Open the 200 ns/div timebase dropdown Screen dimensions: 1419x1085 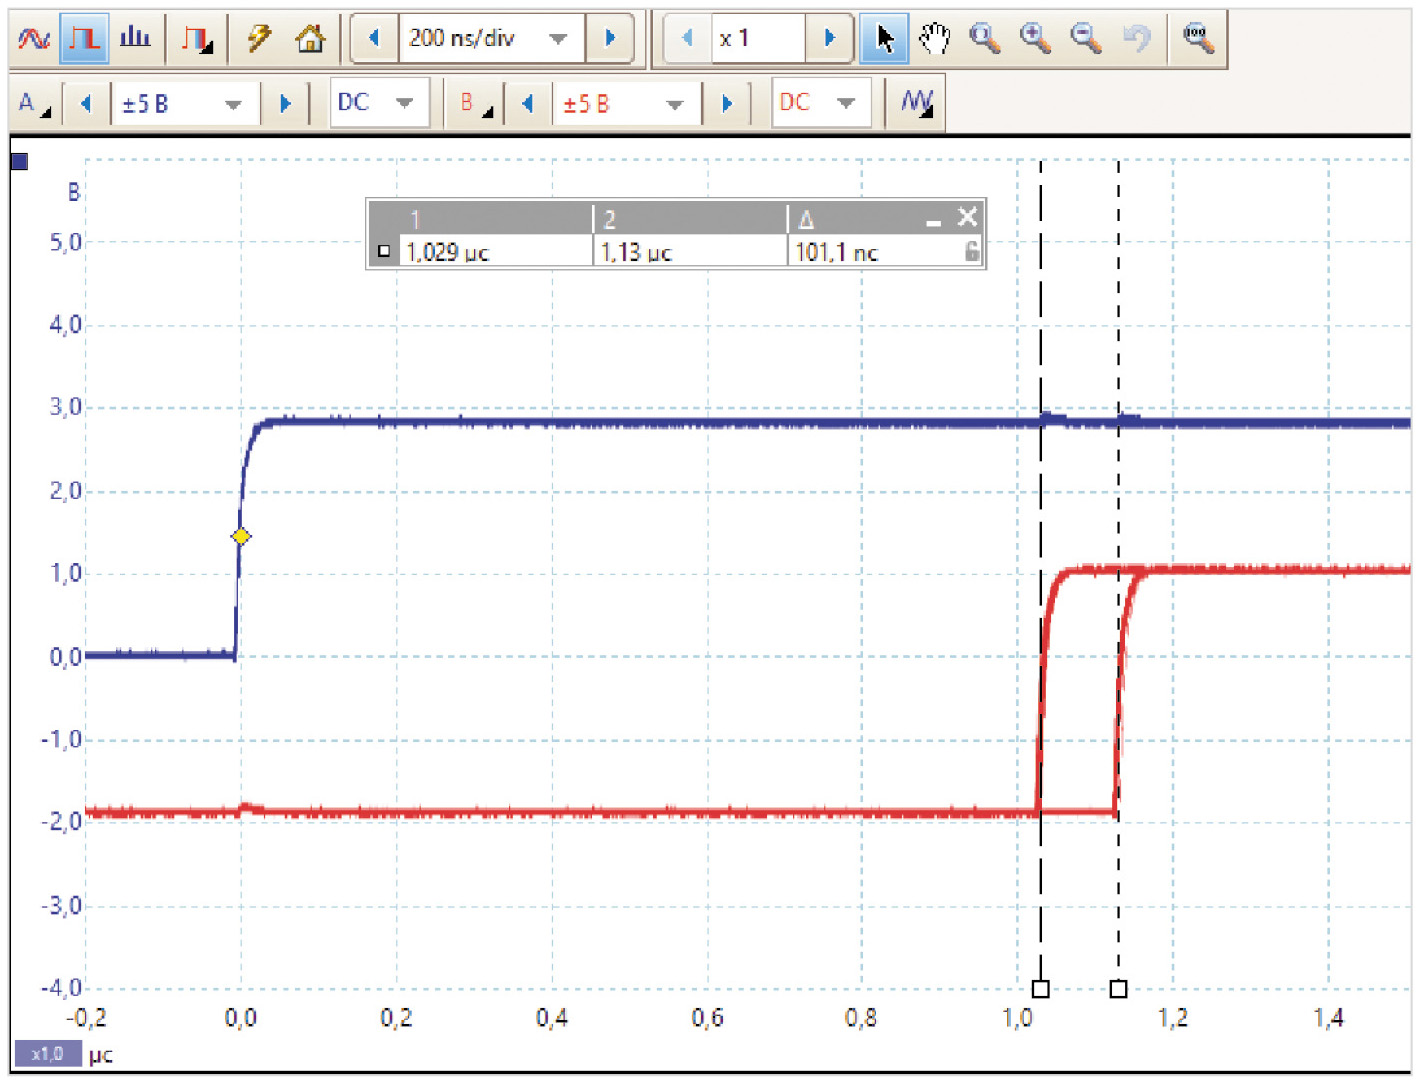(x=558, y=39)
